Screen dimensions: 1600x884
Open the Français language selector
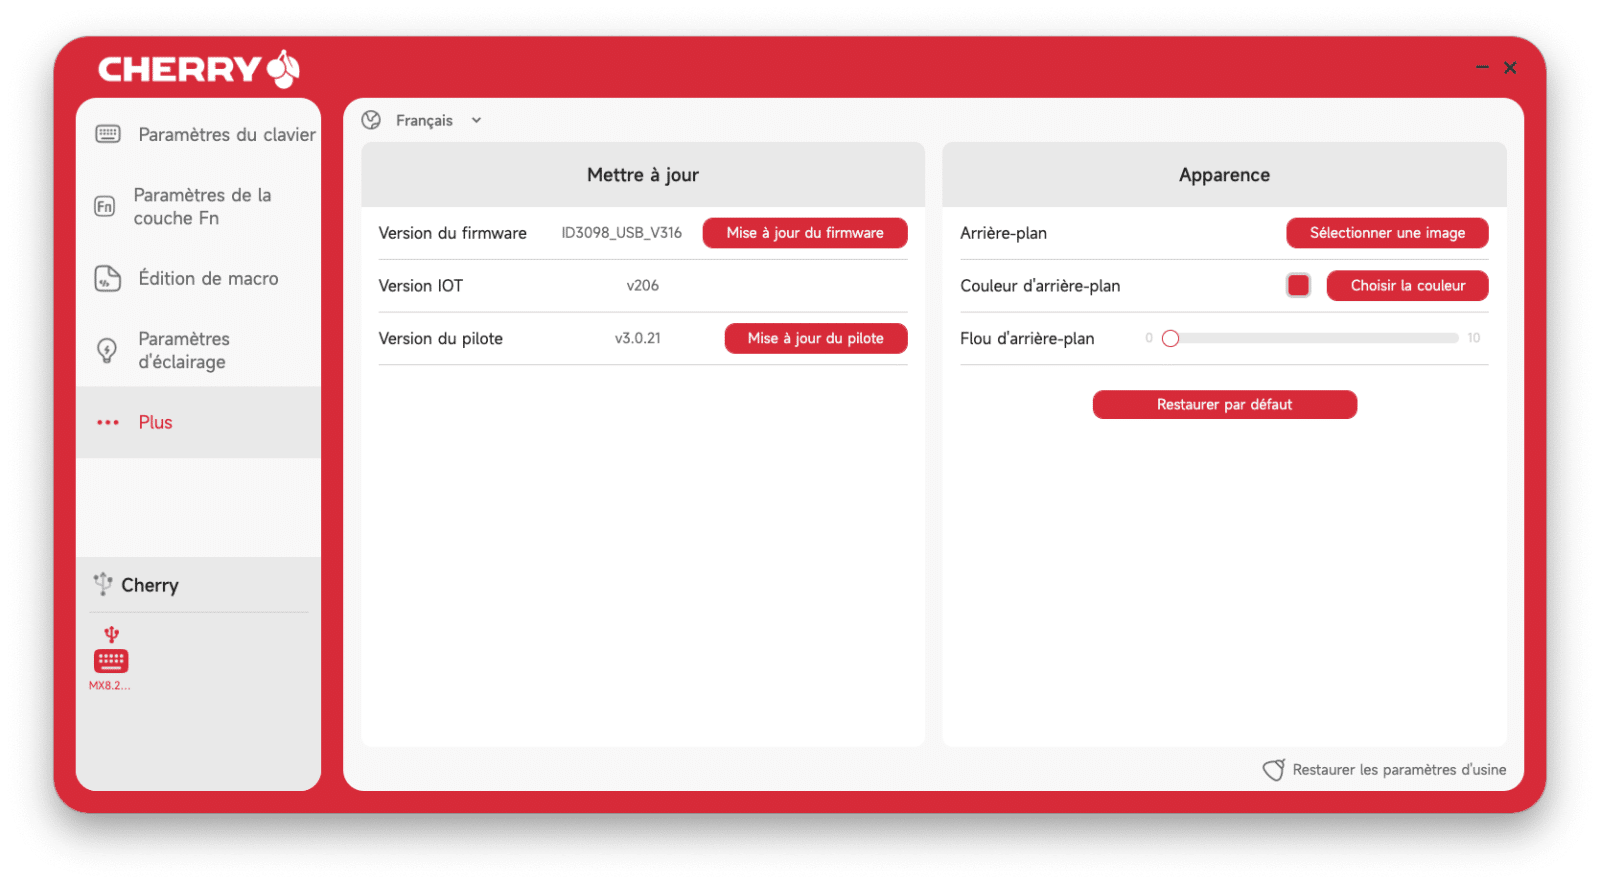tap(424, 120)
